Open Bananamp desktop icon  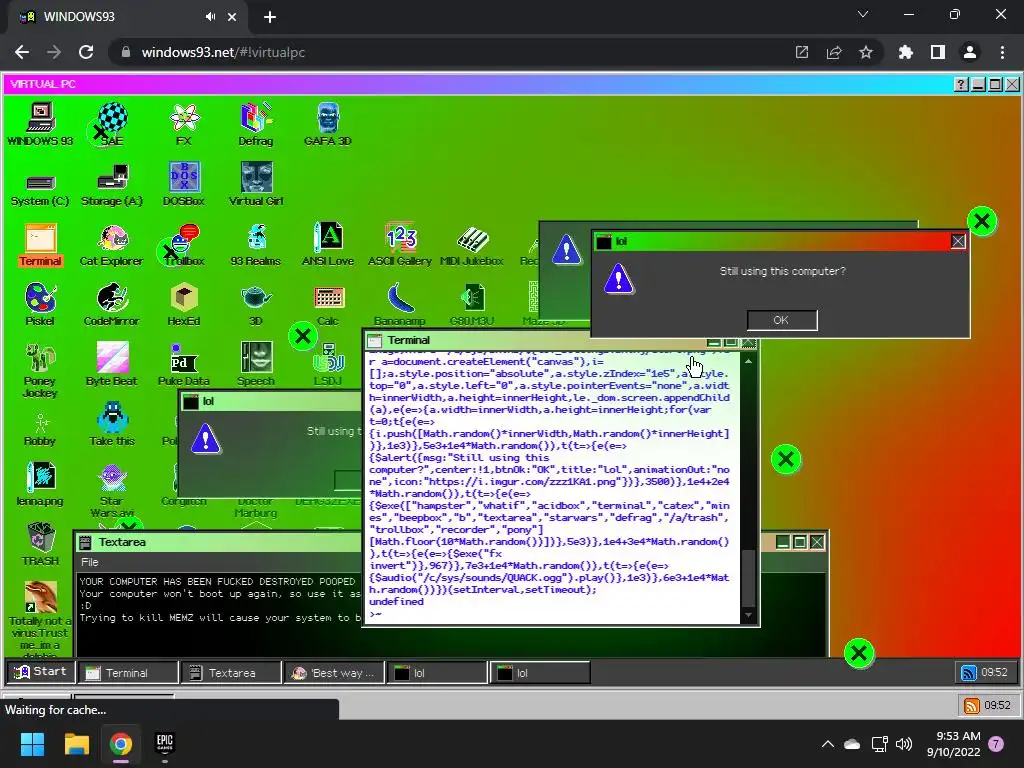click(x=400, y=304)
